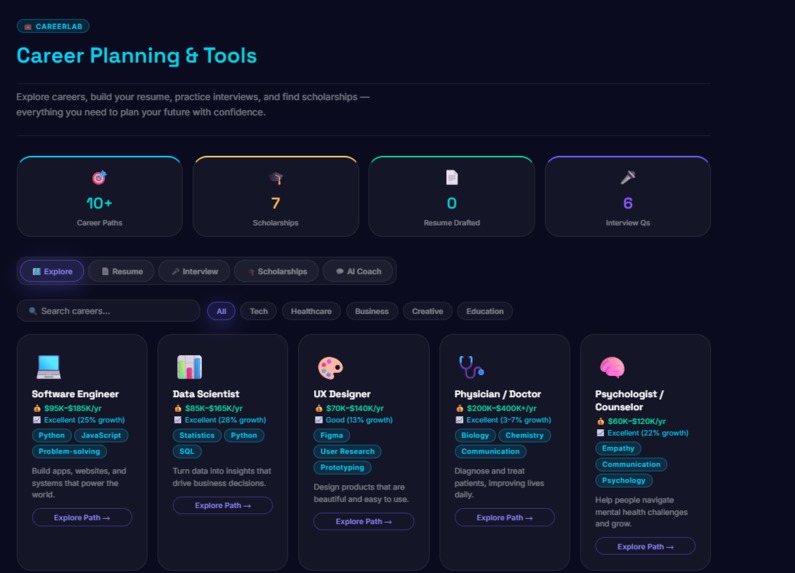Explore Path for UX Designer
The image size is (795, 573).
pyautogui.click(x=364, y=521)
